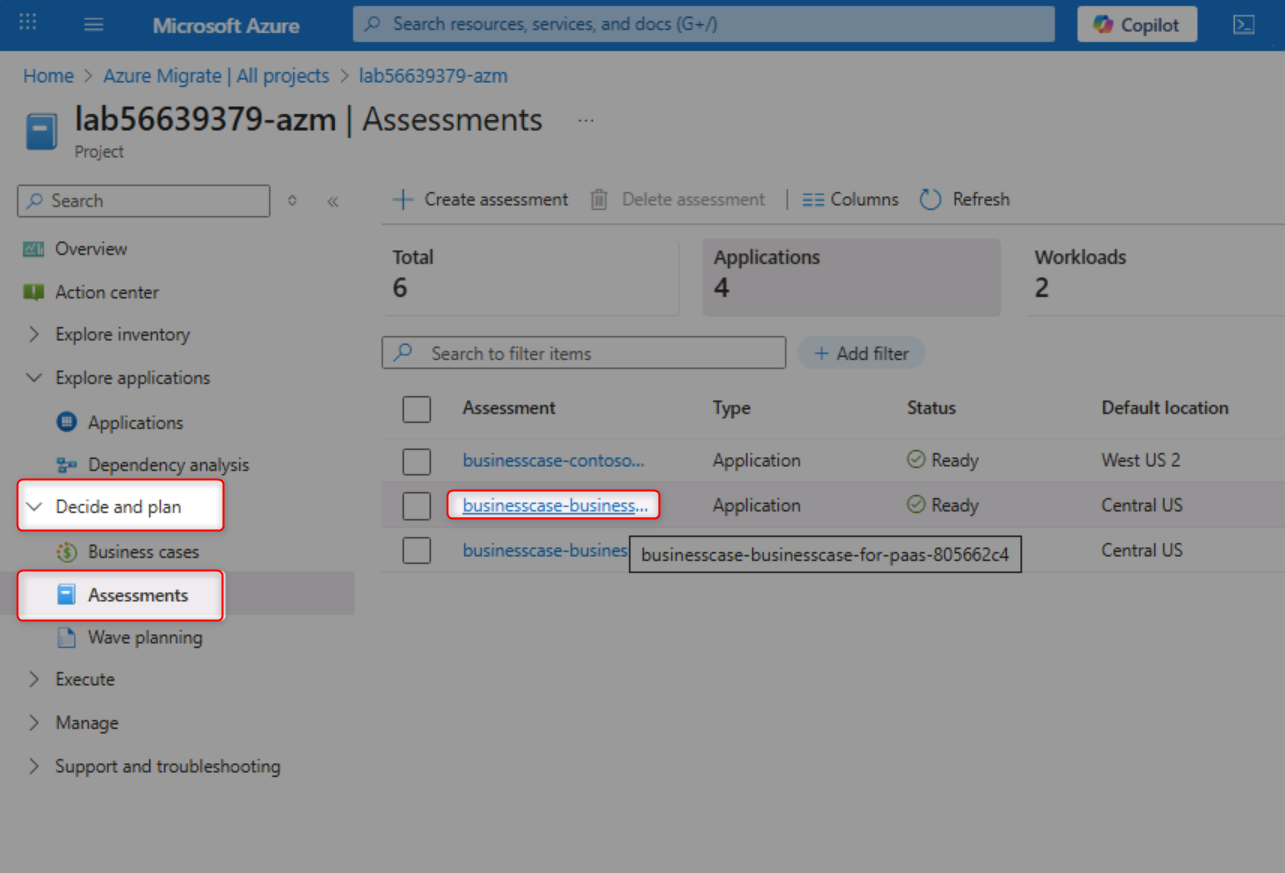This screenshot has width=1285, height=873.
Task: Select the Workloads 2 summary card
Action: coord(1155,277)
